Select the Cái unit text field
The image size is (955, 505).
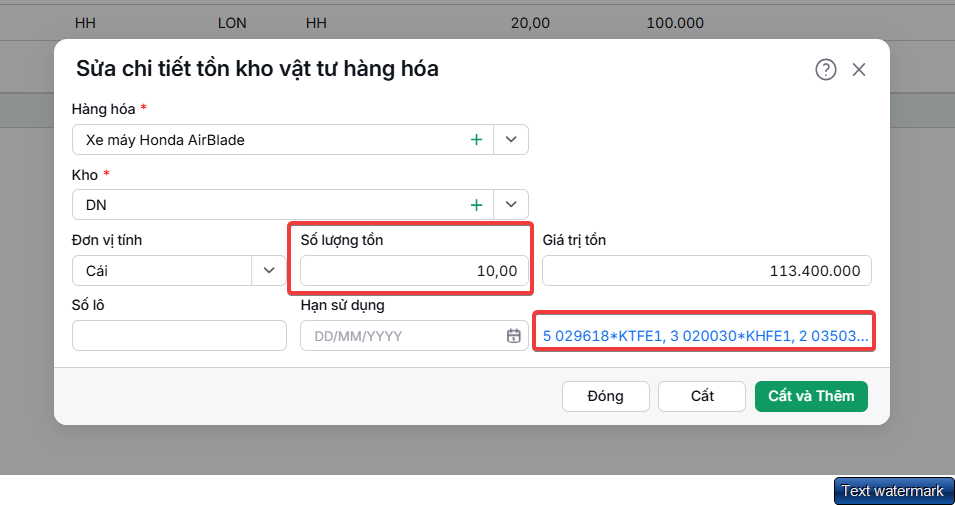click(x=162, y=270)
